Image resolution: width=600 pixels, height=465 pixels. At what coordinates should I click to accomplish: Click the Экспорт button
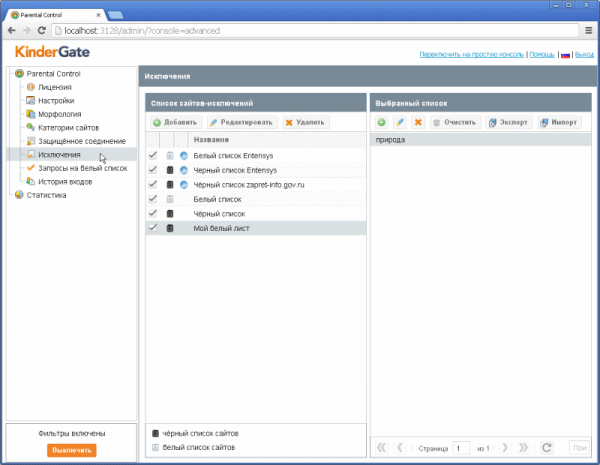tap(506, 122)
